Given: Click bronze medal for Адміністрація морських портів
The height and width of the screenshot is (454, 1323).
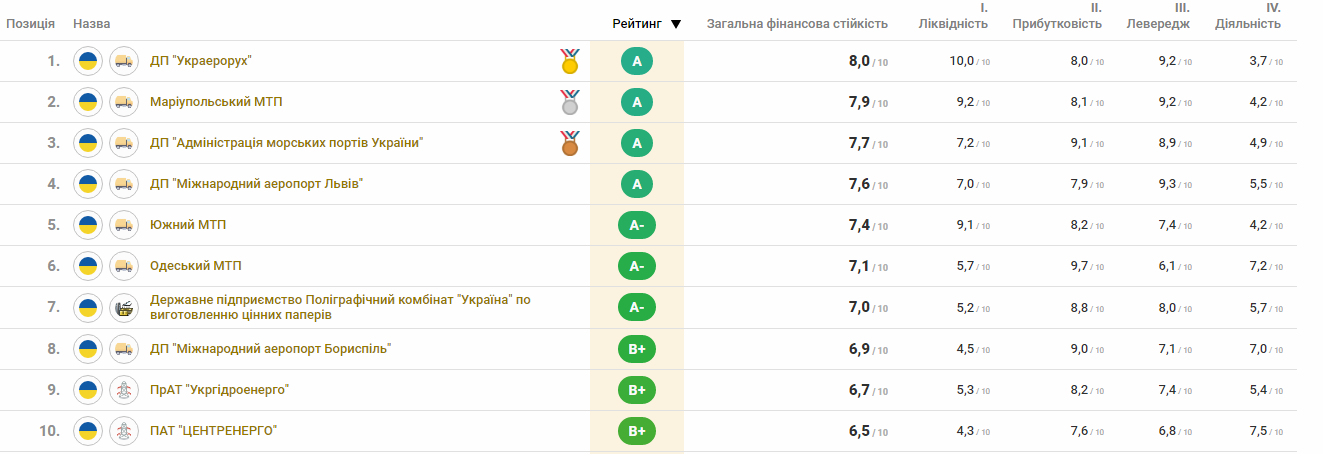Looking at the screenshot, I should point(569,144).
